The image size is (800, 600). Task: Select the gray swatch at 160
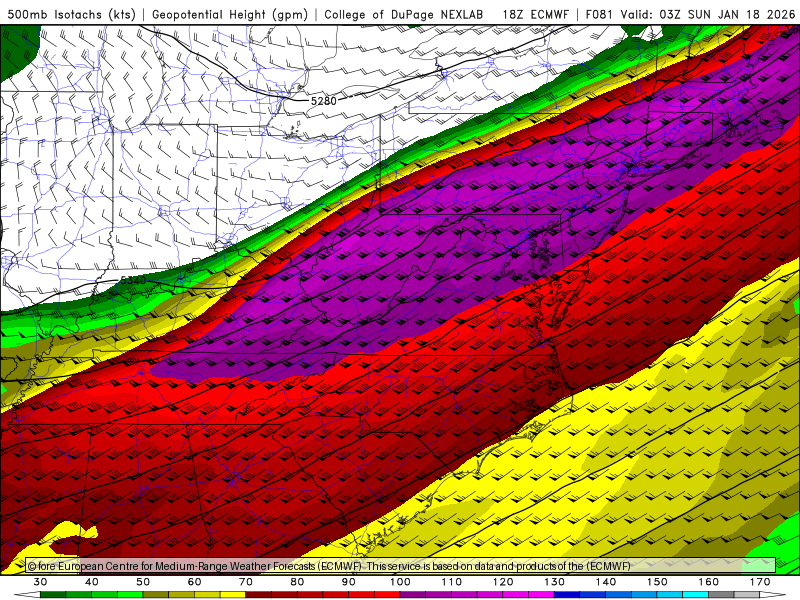pyautogui.click(x=721, y=595)
